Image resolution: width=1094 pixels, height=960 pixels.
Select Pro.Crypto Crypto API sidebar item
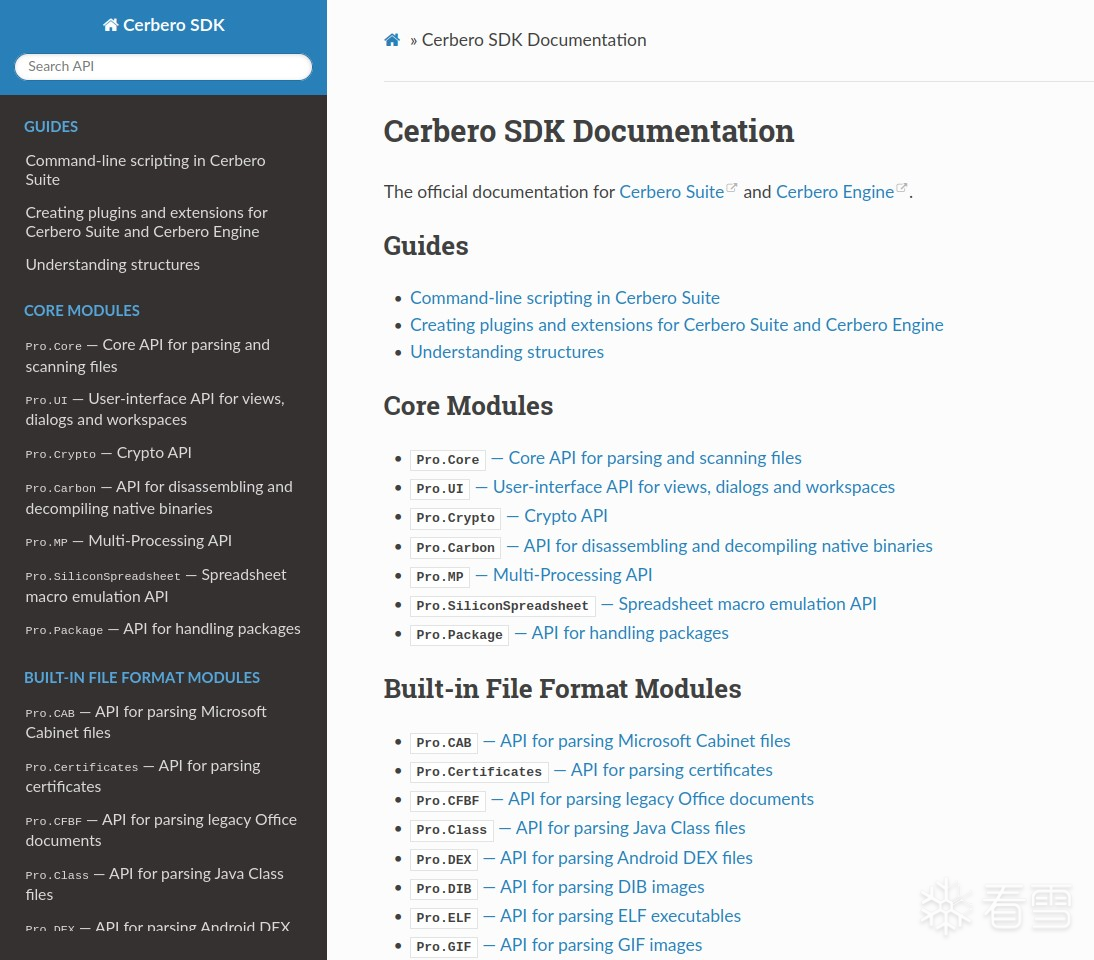[108, 453]
